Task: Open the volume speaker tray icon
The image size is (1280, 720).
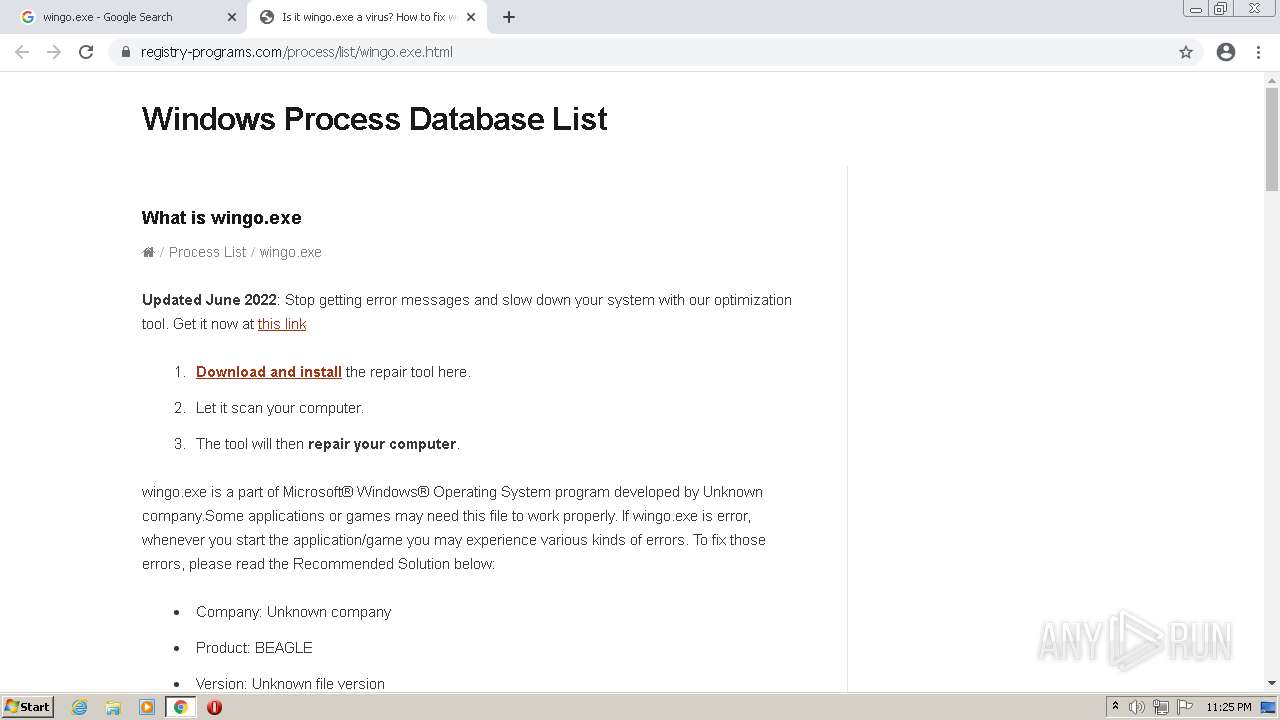Action: tap(1136, 707)
